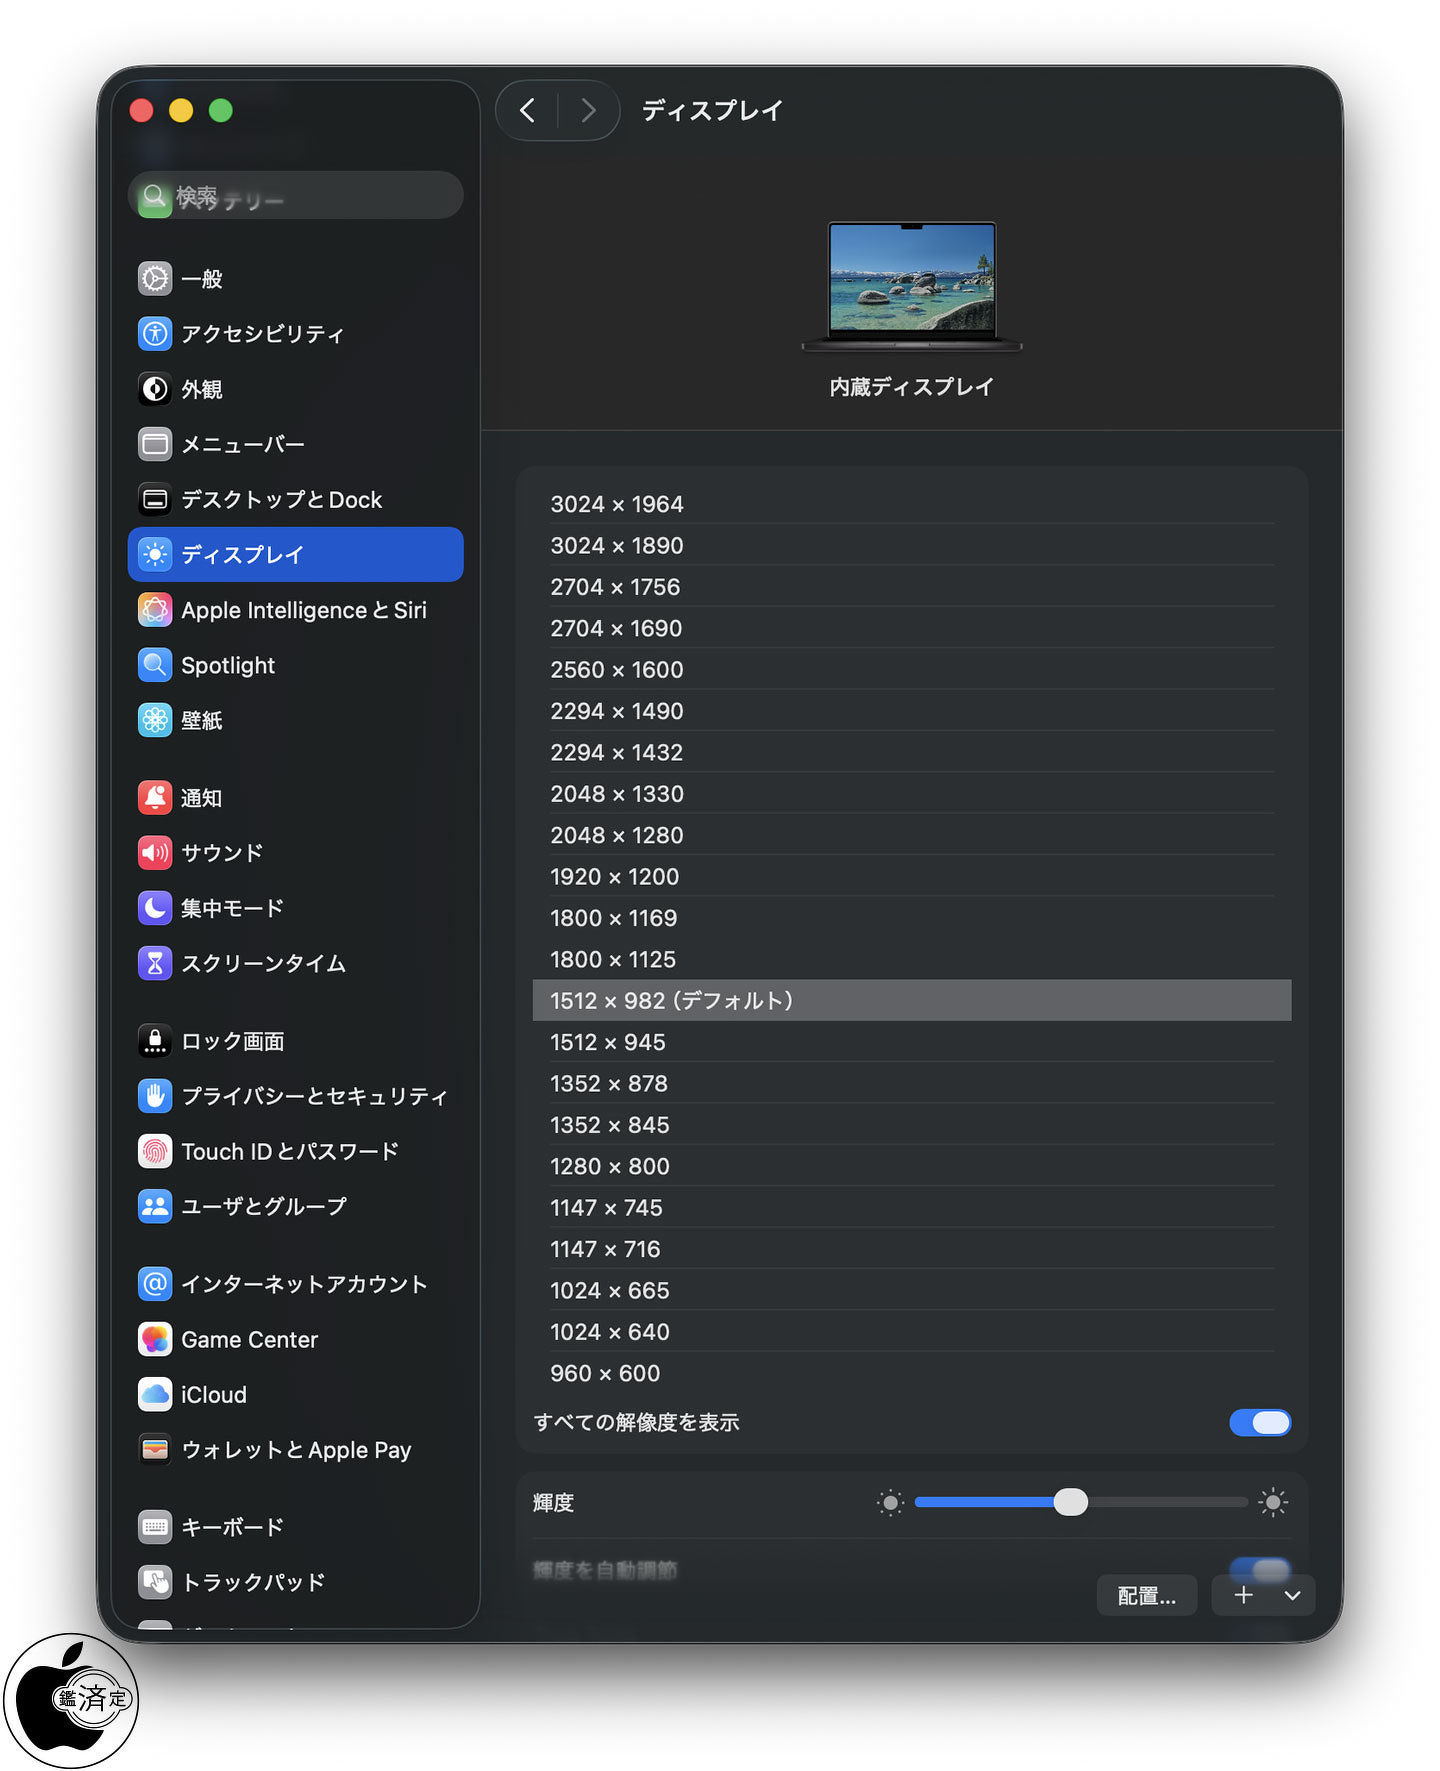This screenshot has height=1771, width=1440.
Task: Select the スクリーンタイム hourglass icon
Action: (155, 963)
